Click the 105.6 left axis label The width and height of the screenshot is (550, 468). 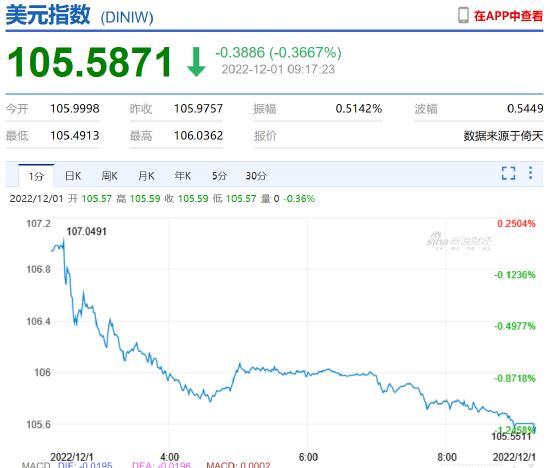tap(39, 424)
